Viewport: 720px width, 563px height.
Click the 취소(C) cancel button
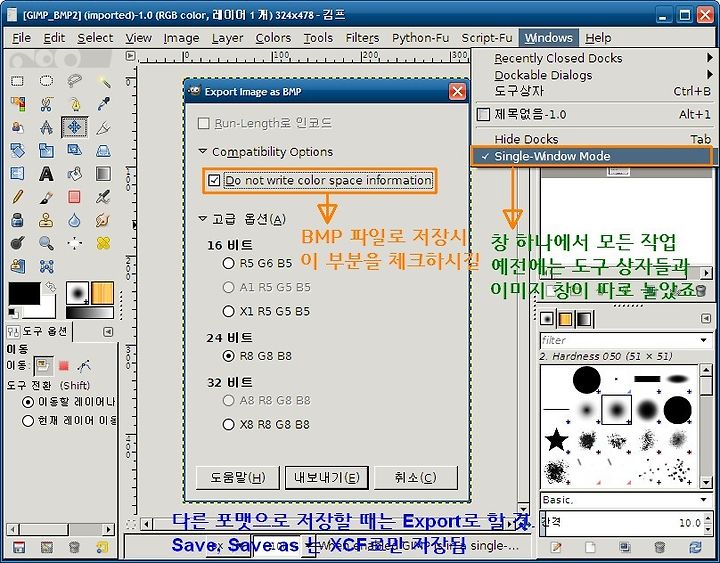[416, 478]
